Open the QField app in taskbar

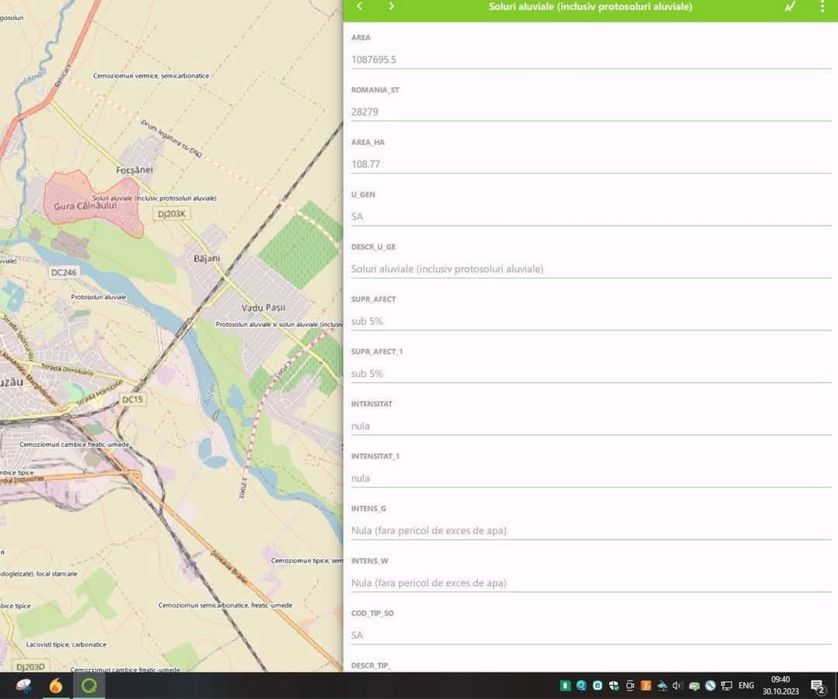[89, 686]
